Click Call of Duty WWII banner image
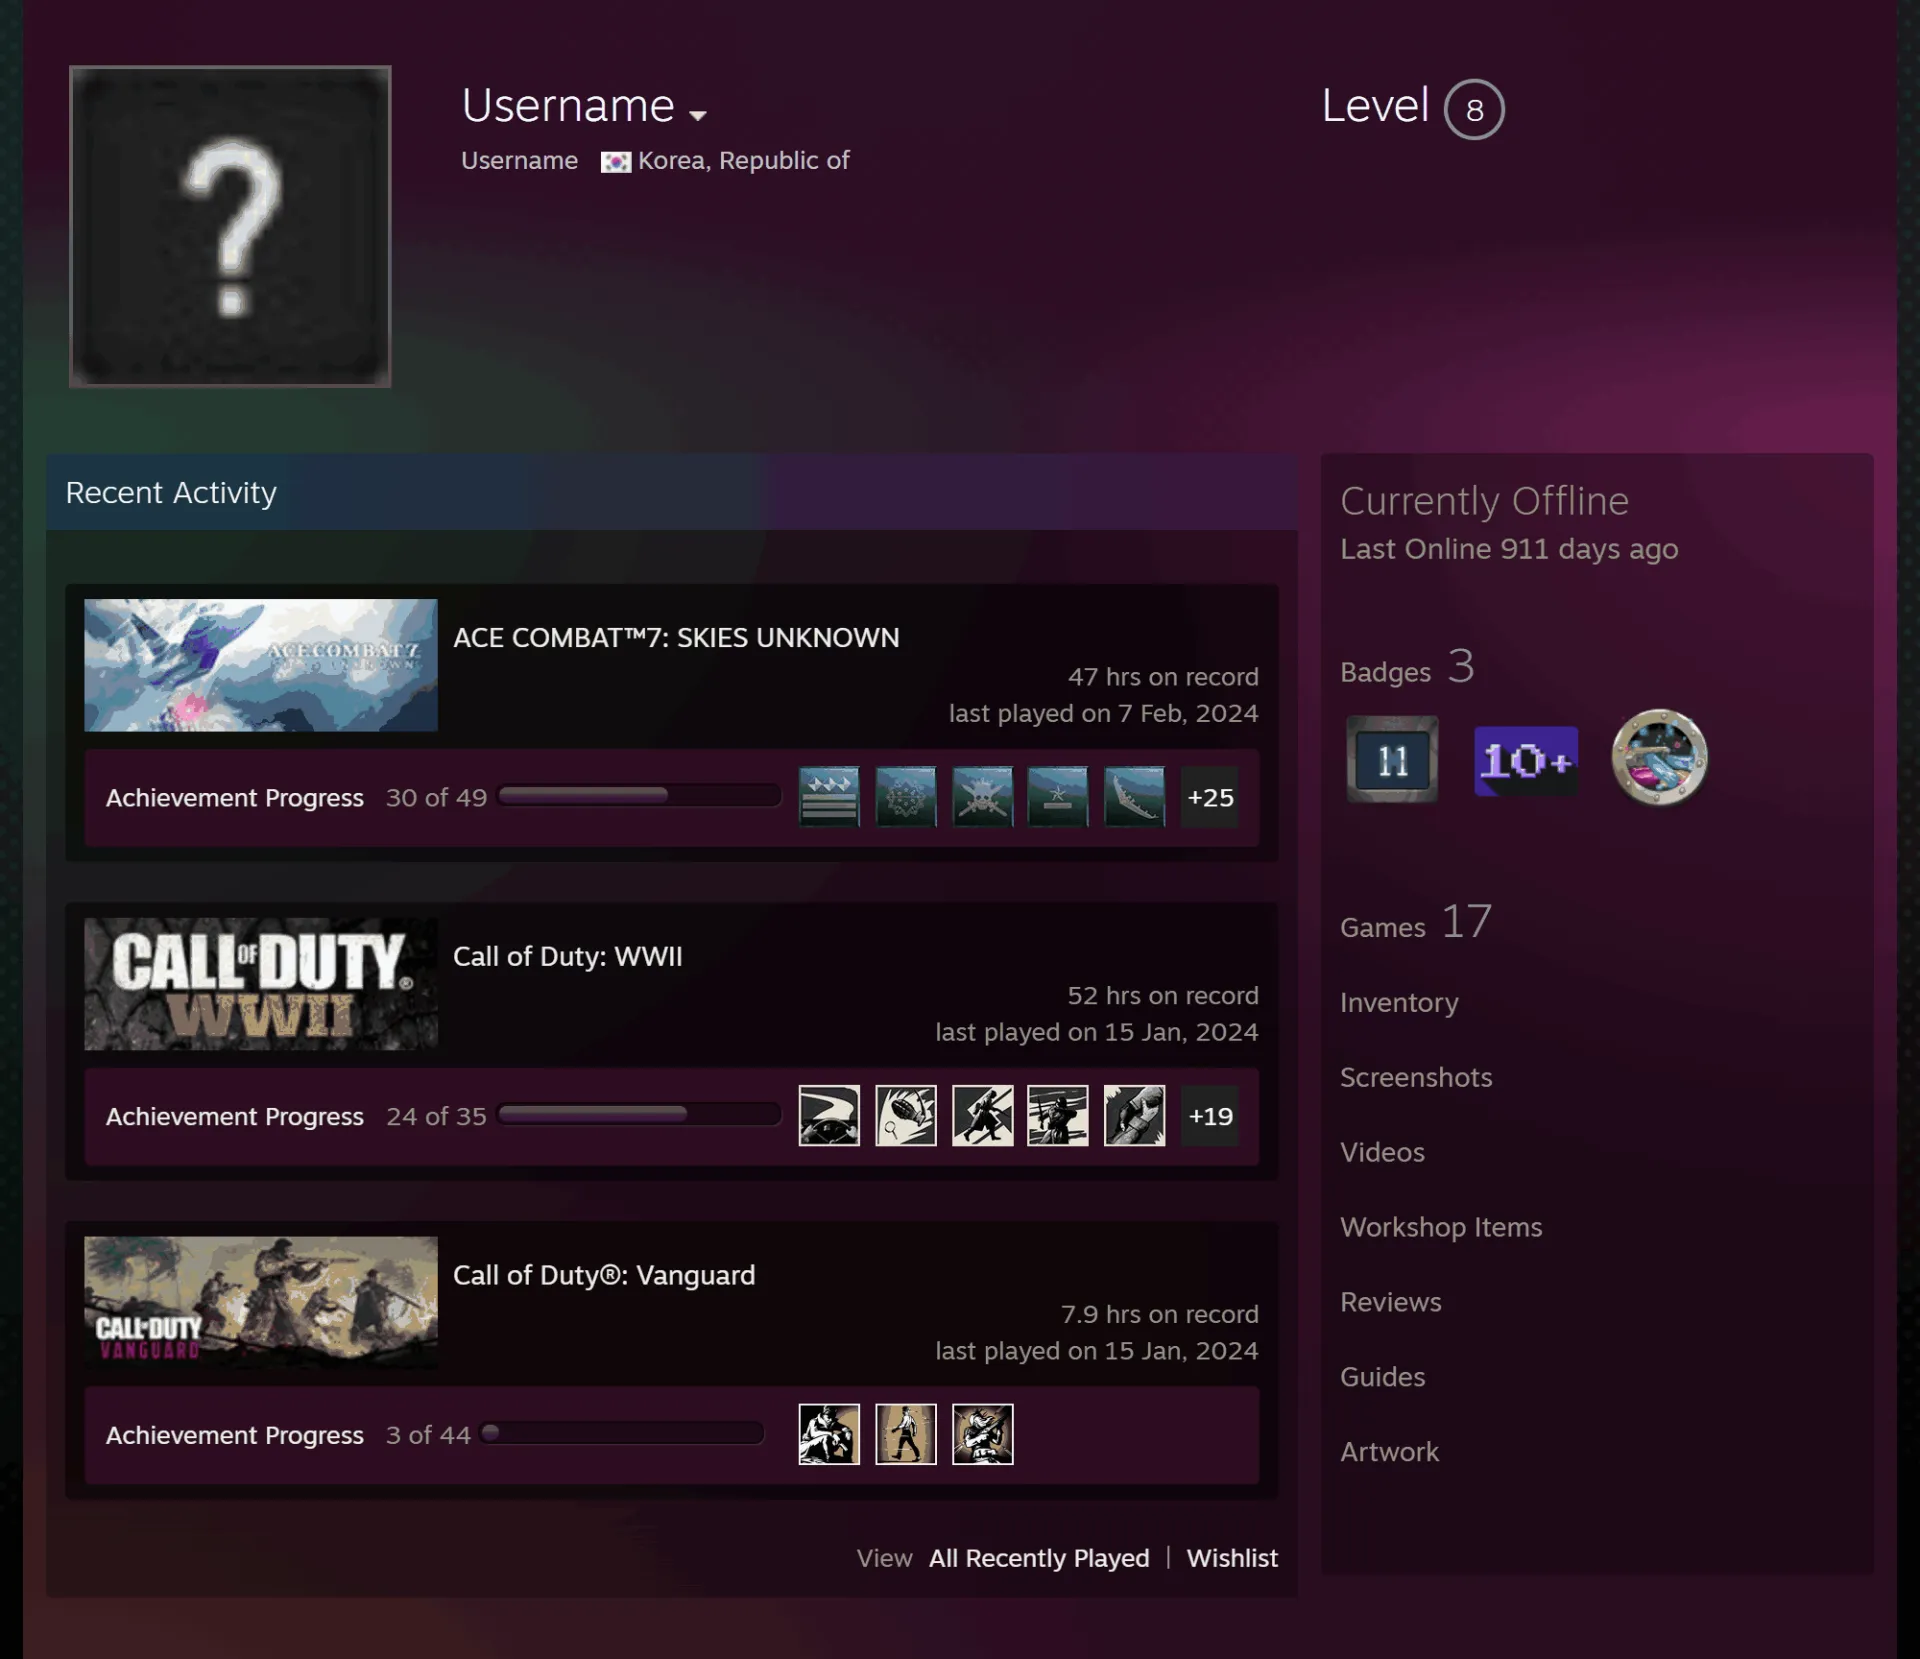 [261, 984]
